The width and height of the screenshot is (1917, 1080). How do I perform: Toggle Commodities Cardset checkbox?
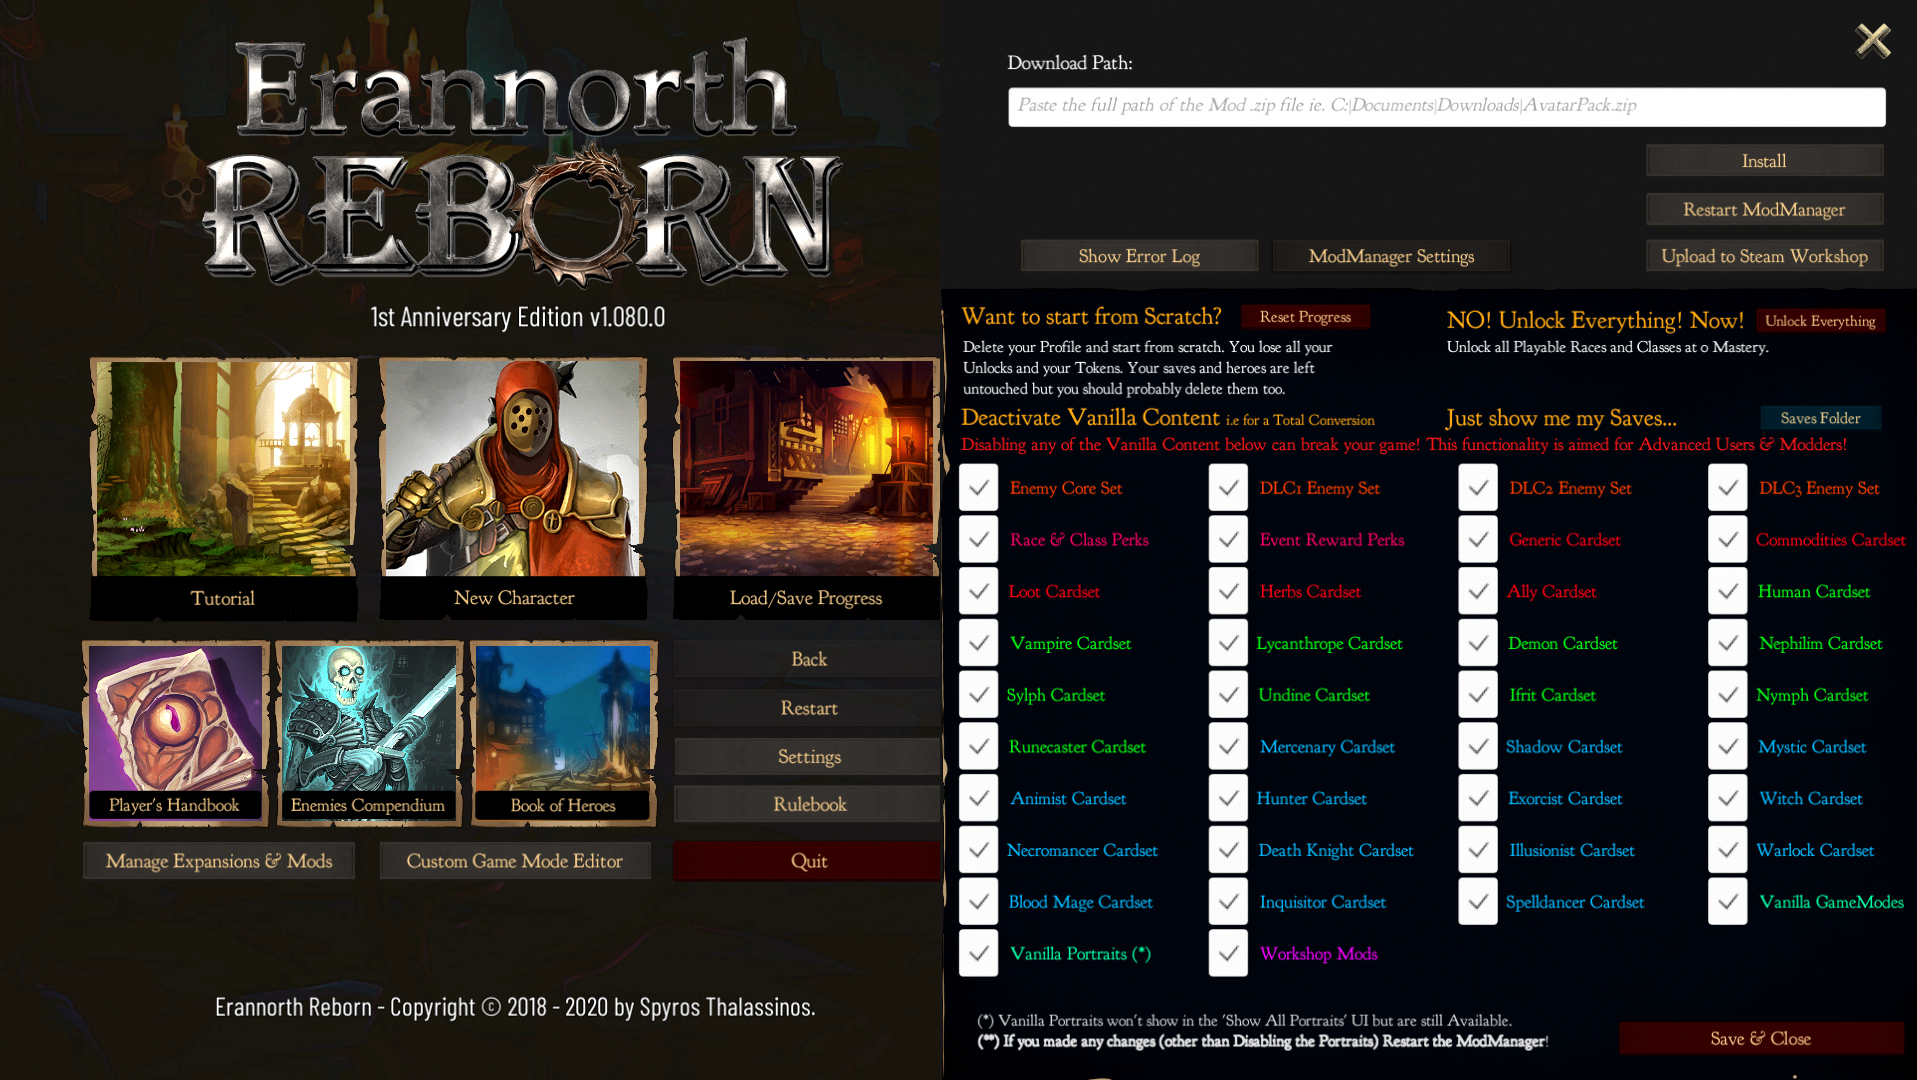pos(1728,540)
